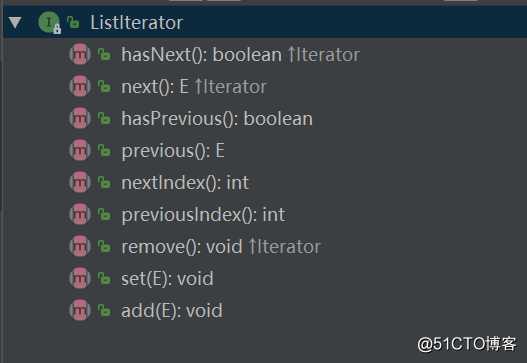Select the ListIterator class name
The image size is (527, 363).
tap(136, 23)
